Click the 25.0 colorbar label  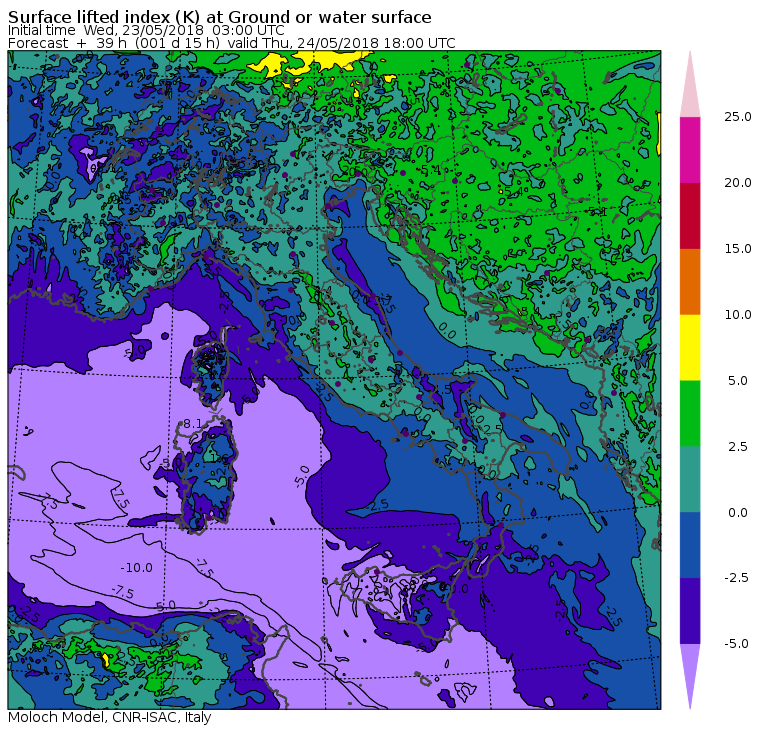pos(738,117)
